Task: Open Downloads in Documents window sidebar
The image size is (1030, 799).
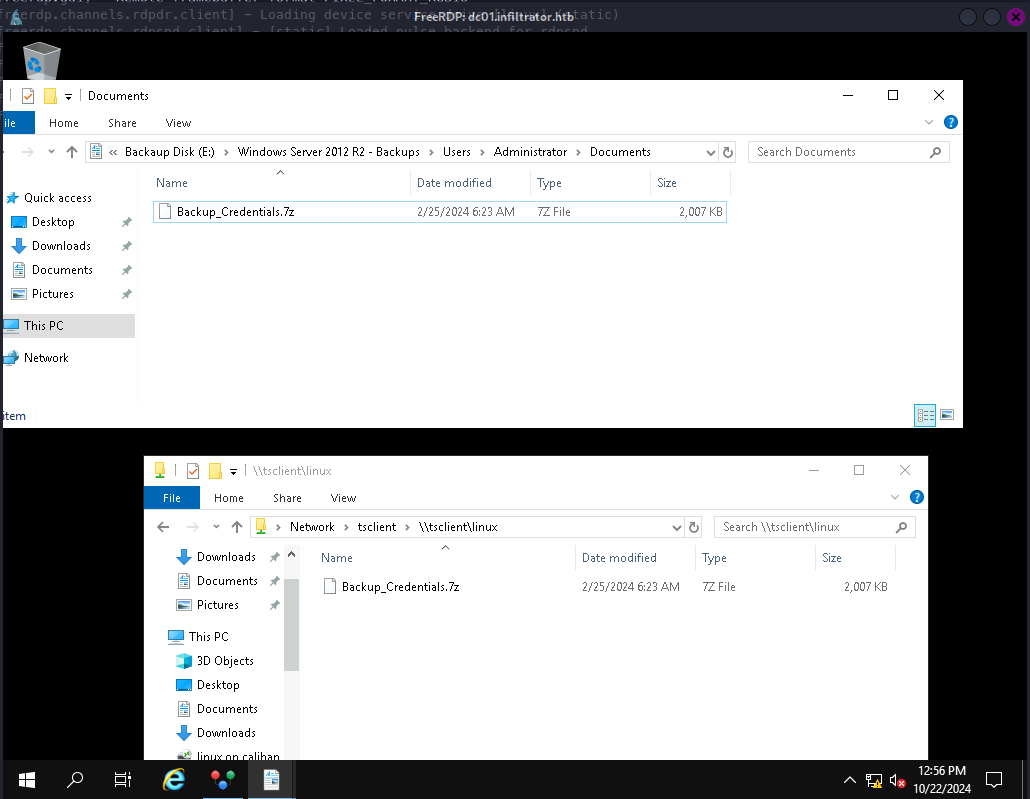Action: [61, 246]
